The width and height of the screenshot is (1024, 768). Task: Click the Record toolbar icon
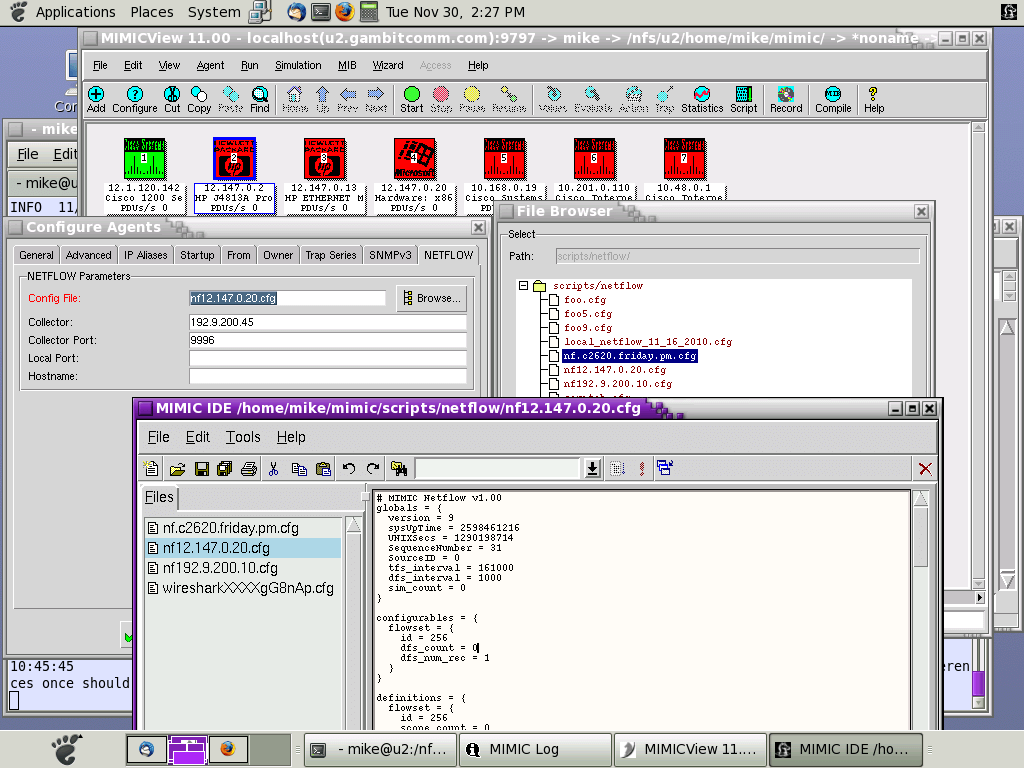point(786,99)
